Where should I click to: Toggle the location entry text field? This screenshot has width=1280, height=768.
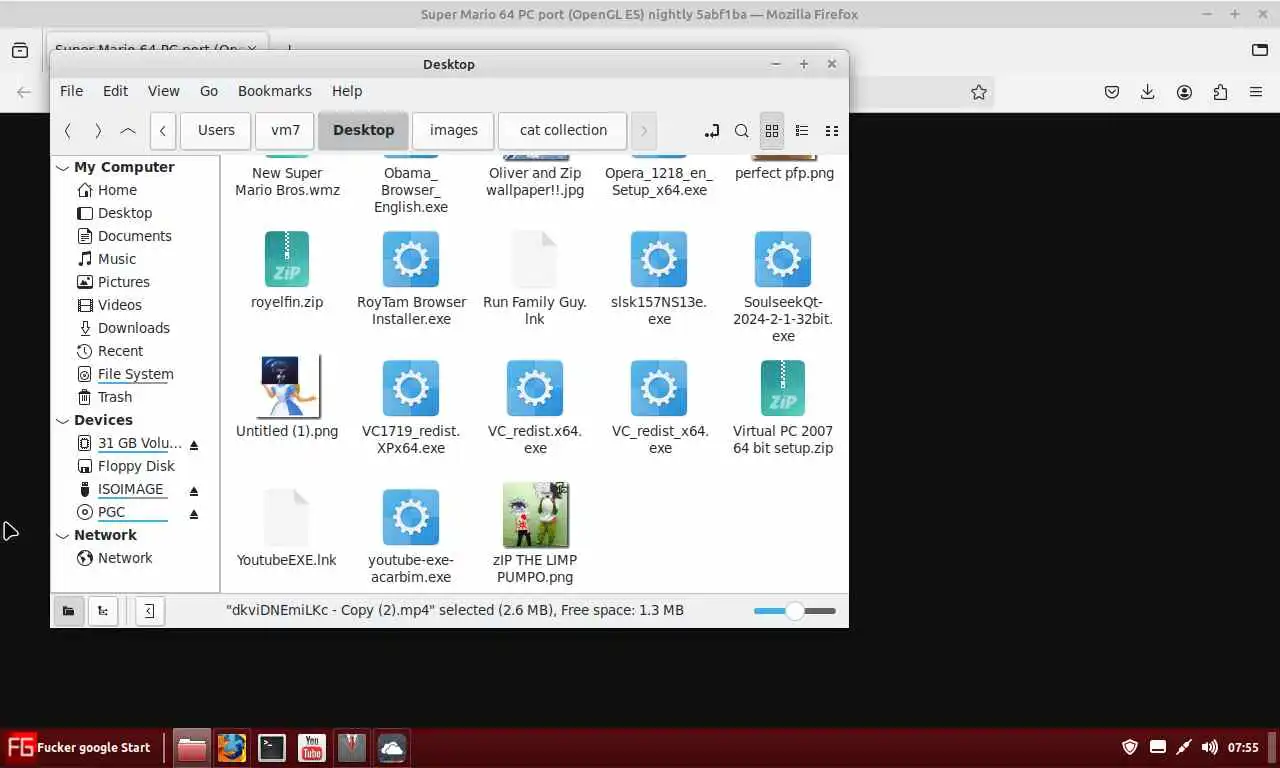[x=711, y=131]
